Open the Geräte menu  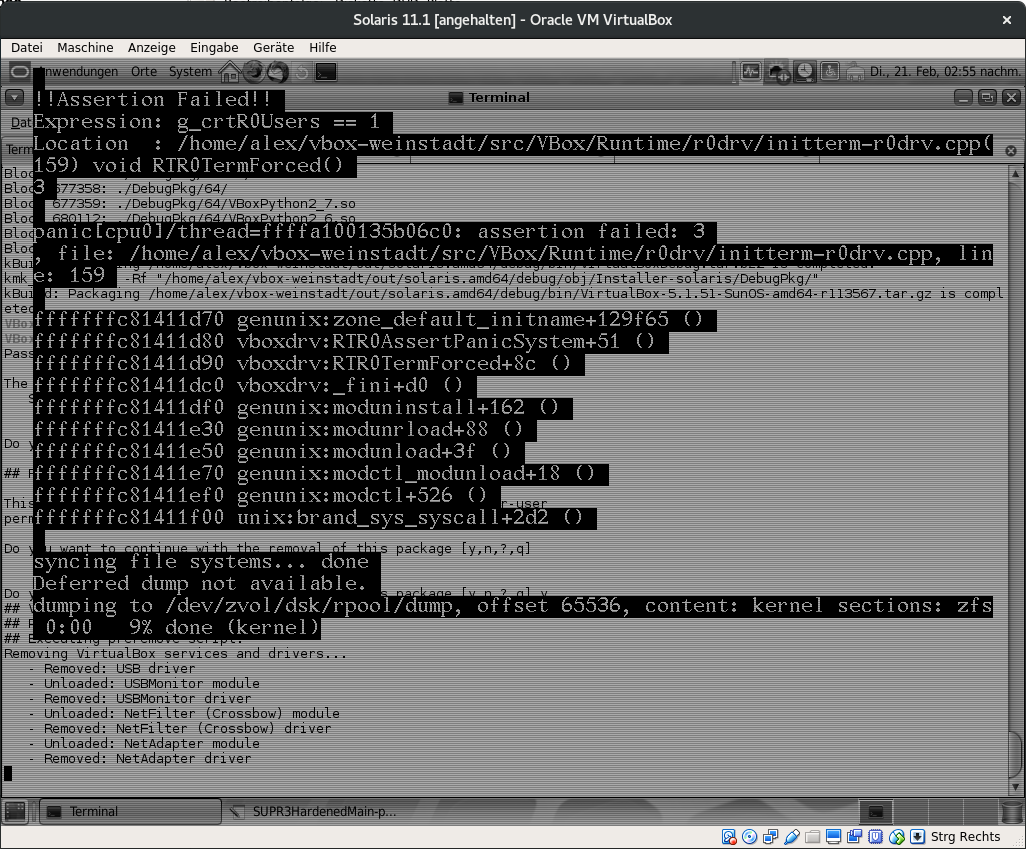(x=274, y=48)
